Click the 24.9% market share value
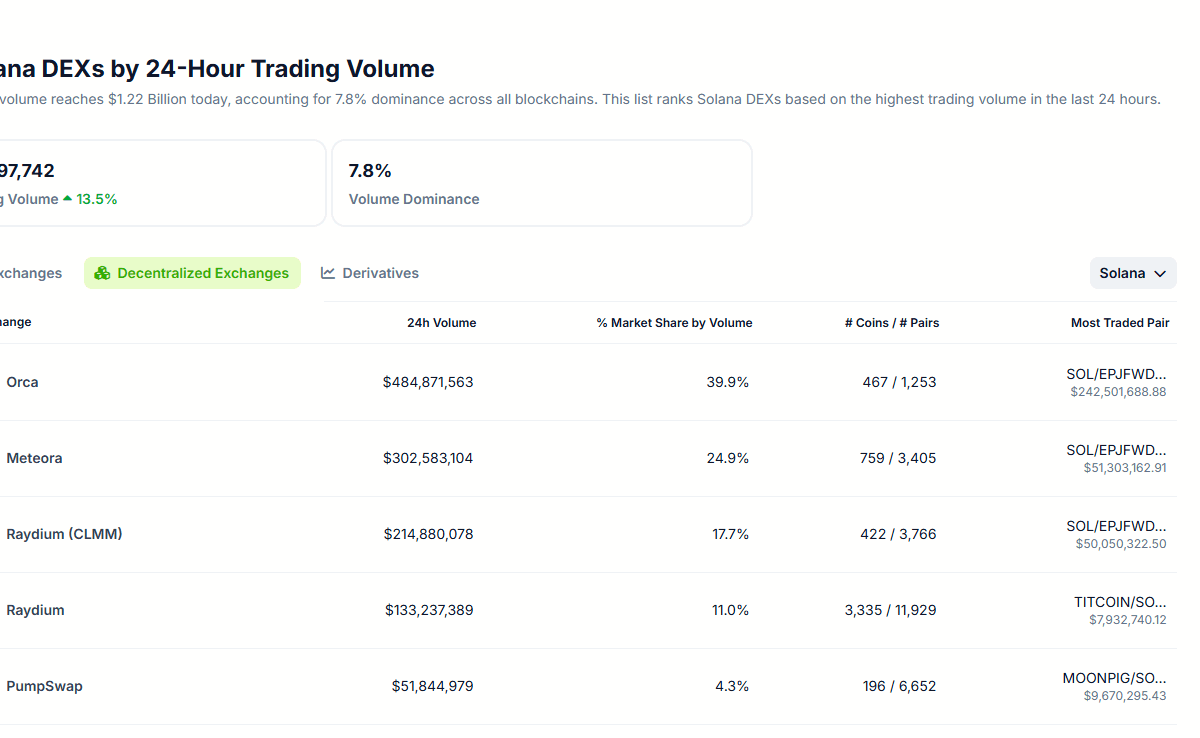Screen dimensions: 1200x738 pyautogui.click(x=728, y=458)
